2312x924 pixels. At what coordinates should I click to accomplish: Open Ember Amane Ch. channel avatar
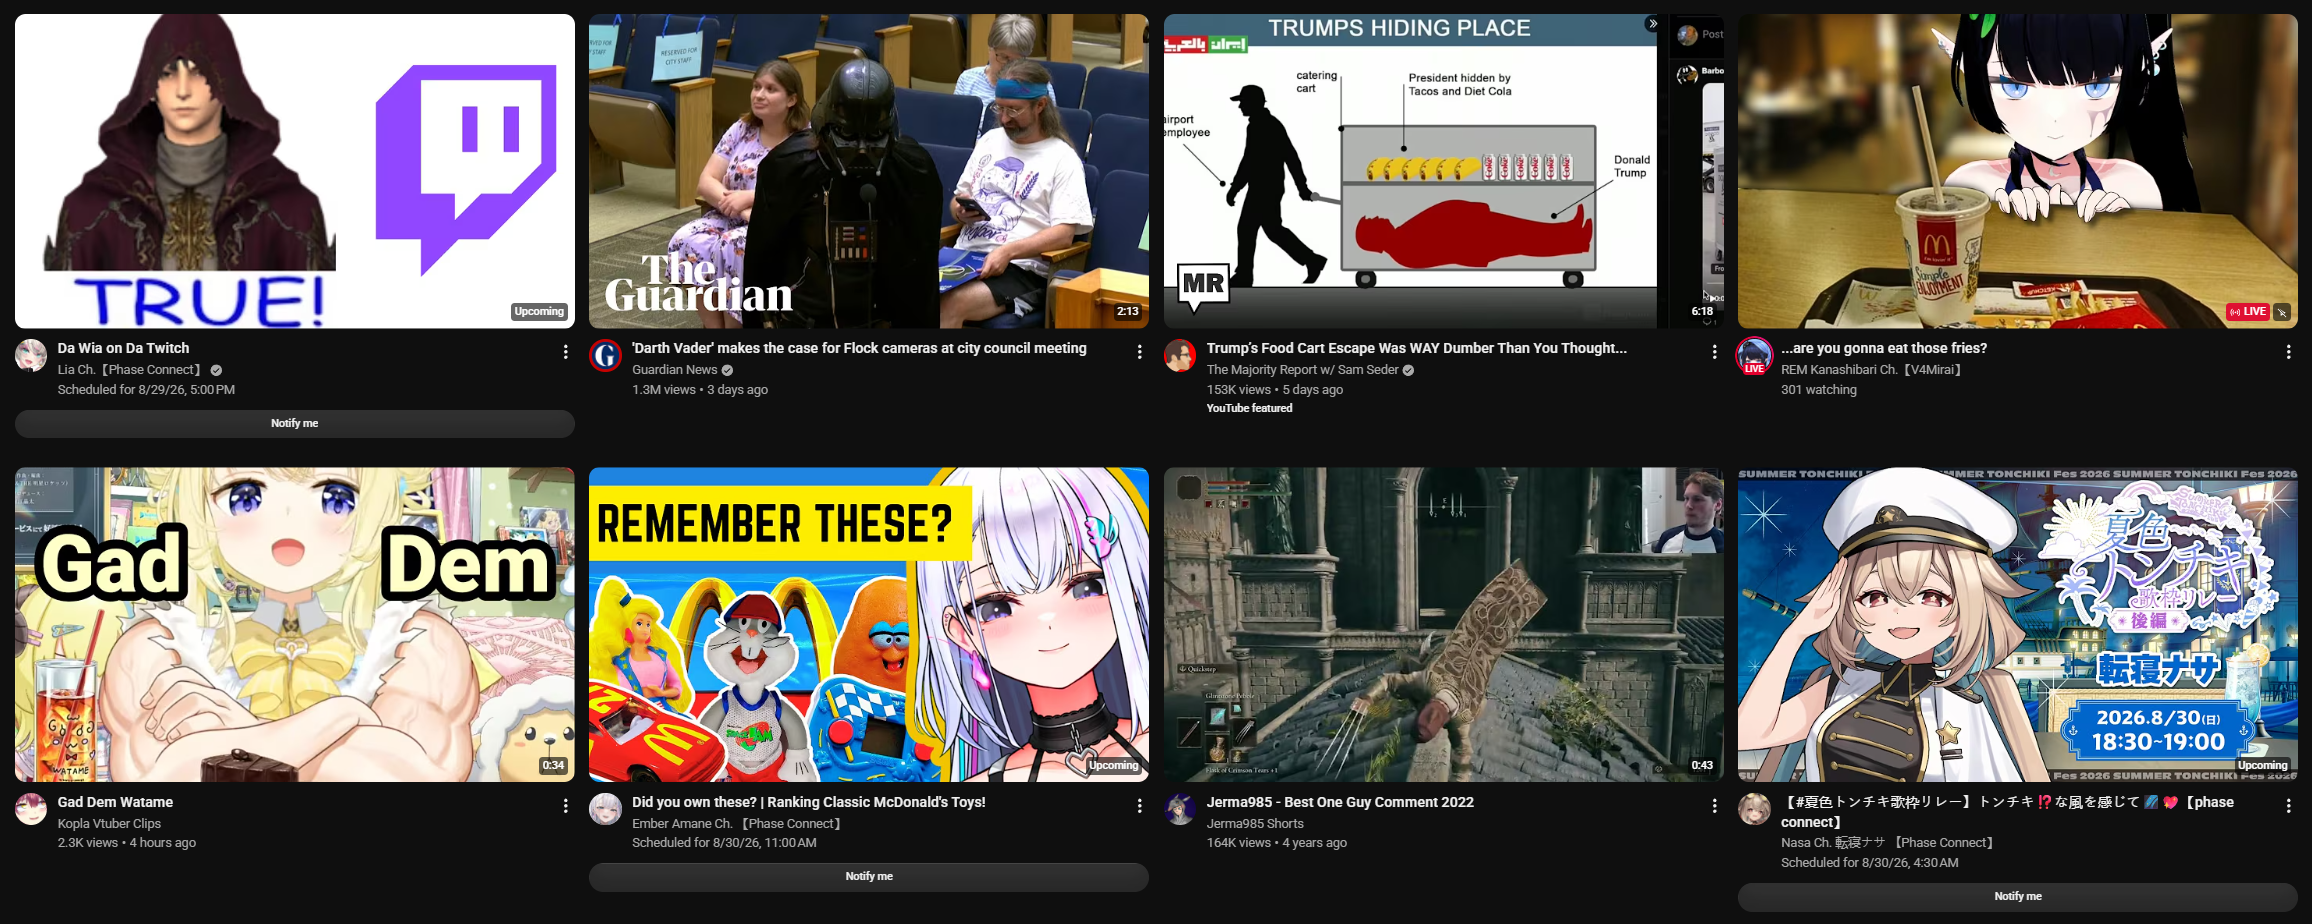[605, 809]
